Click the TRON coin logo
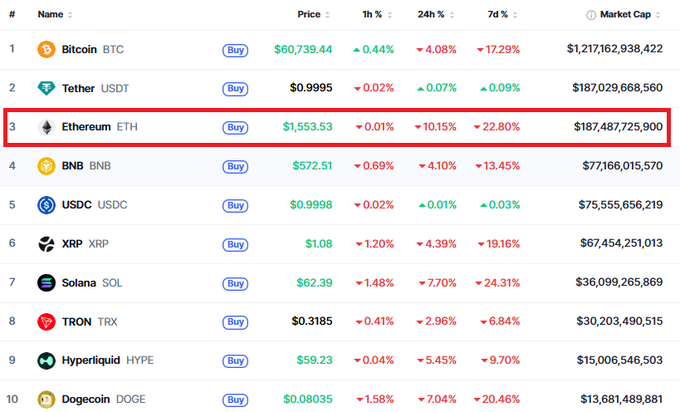Screen dimensions: 680x412 pos(46,322)
